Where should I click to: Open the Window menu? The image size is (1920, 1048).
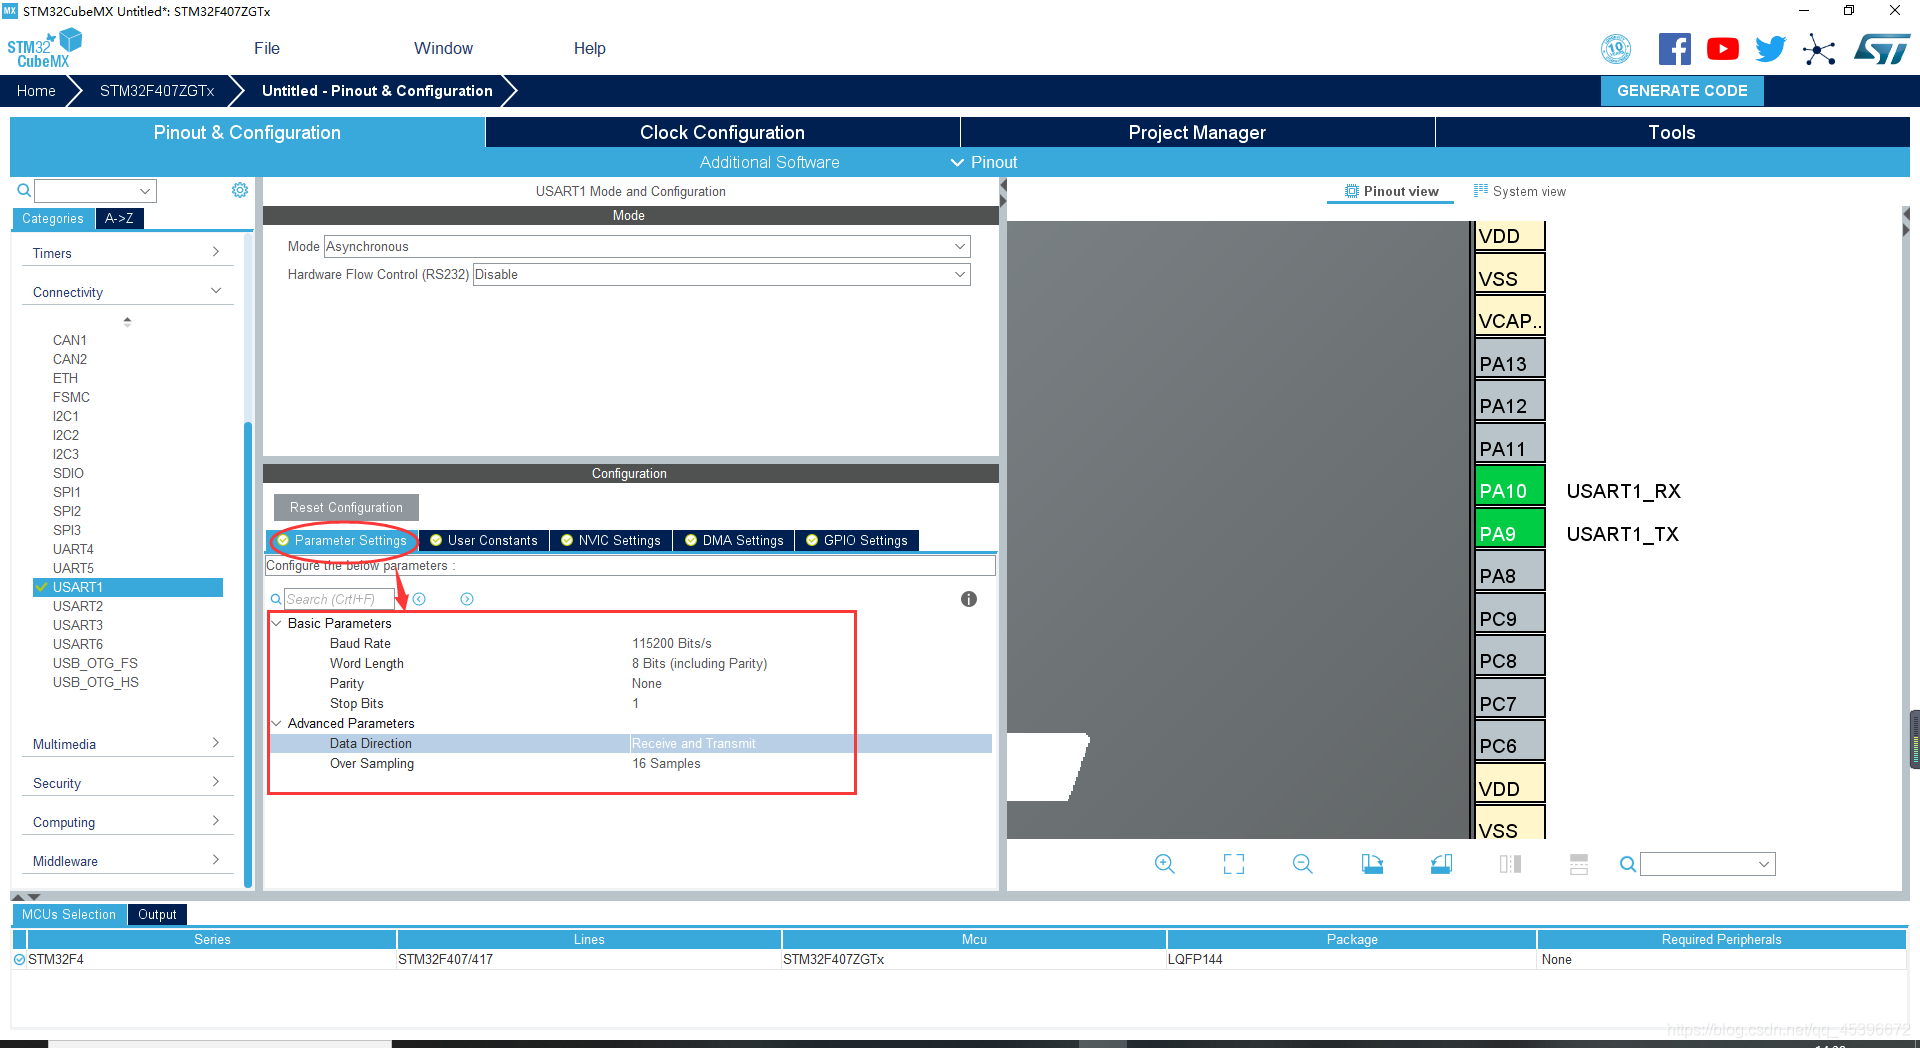click(443, 48)
